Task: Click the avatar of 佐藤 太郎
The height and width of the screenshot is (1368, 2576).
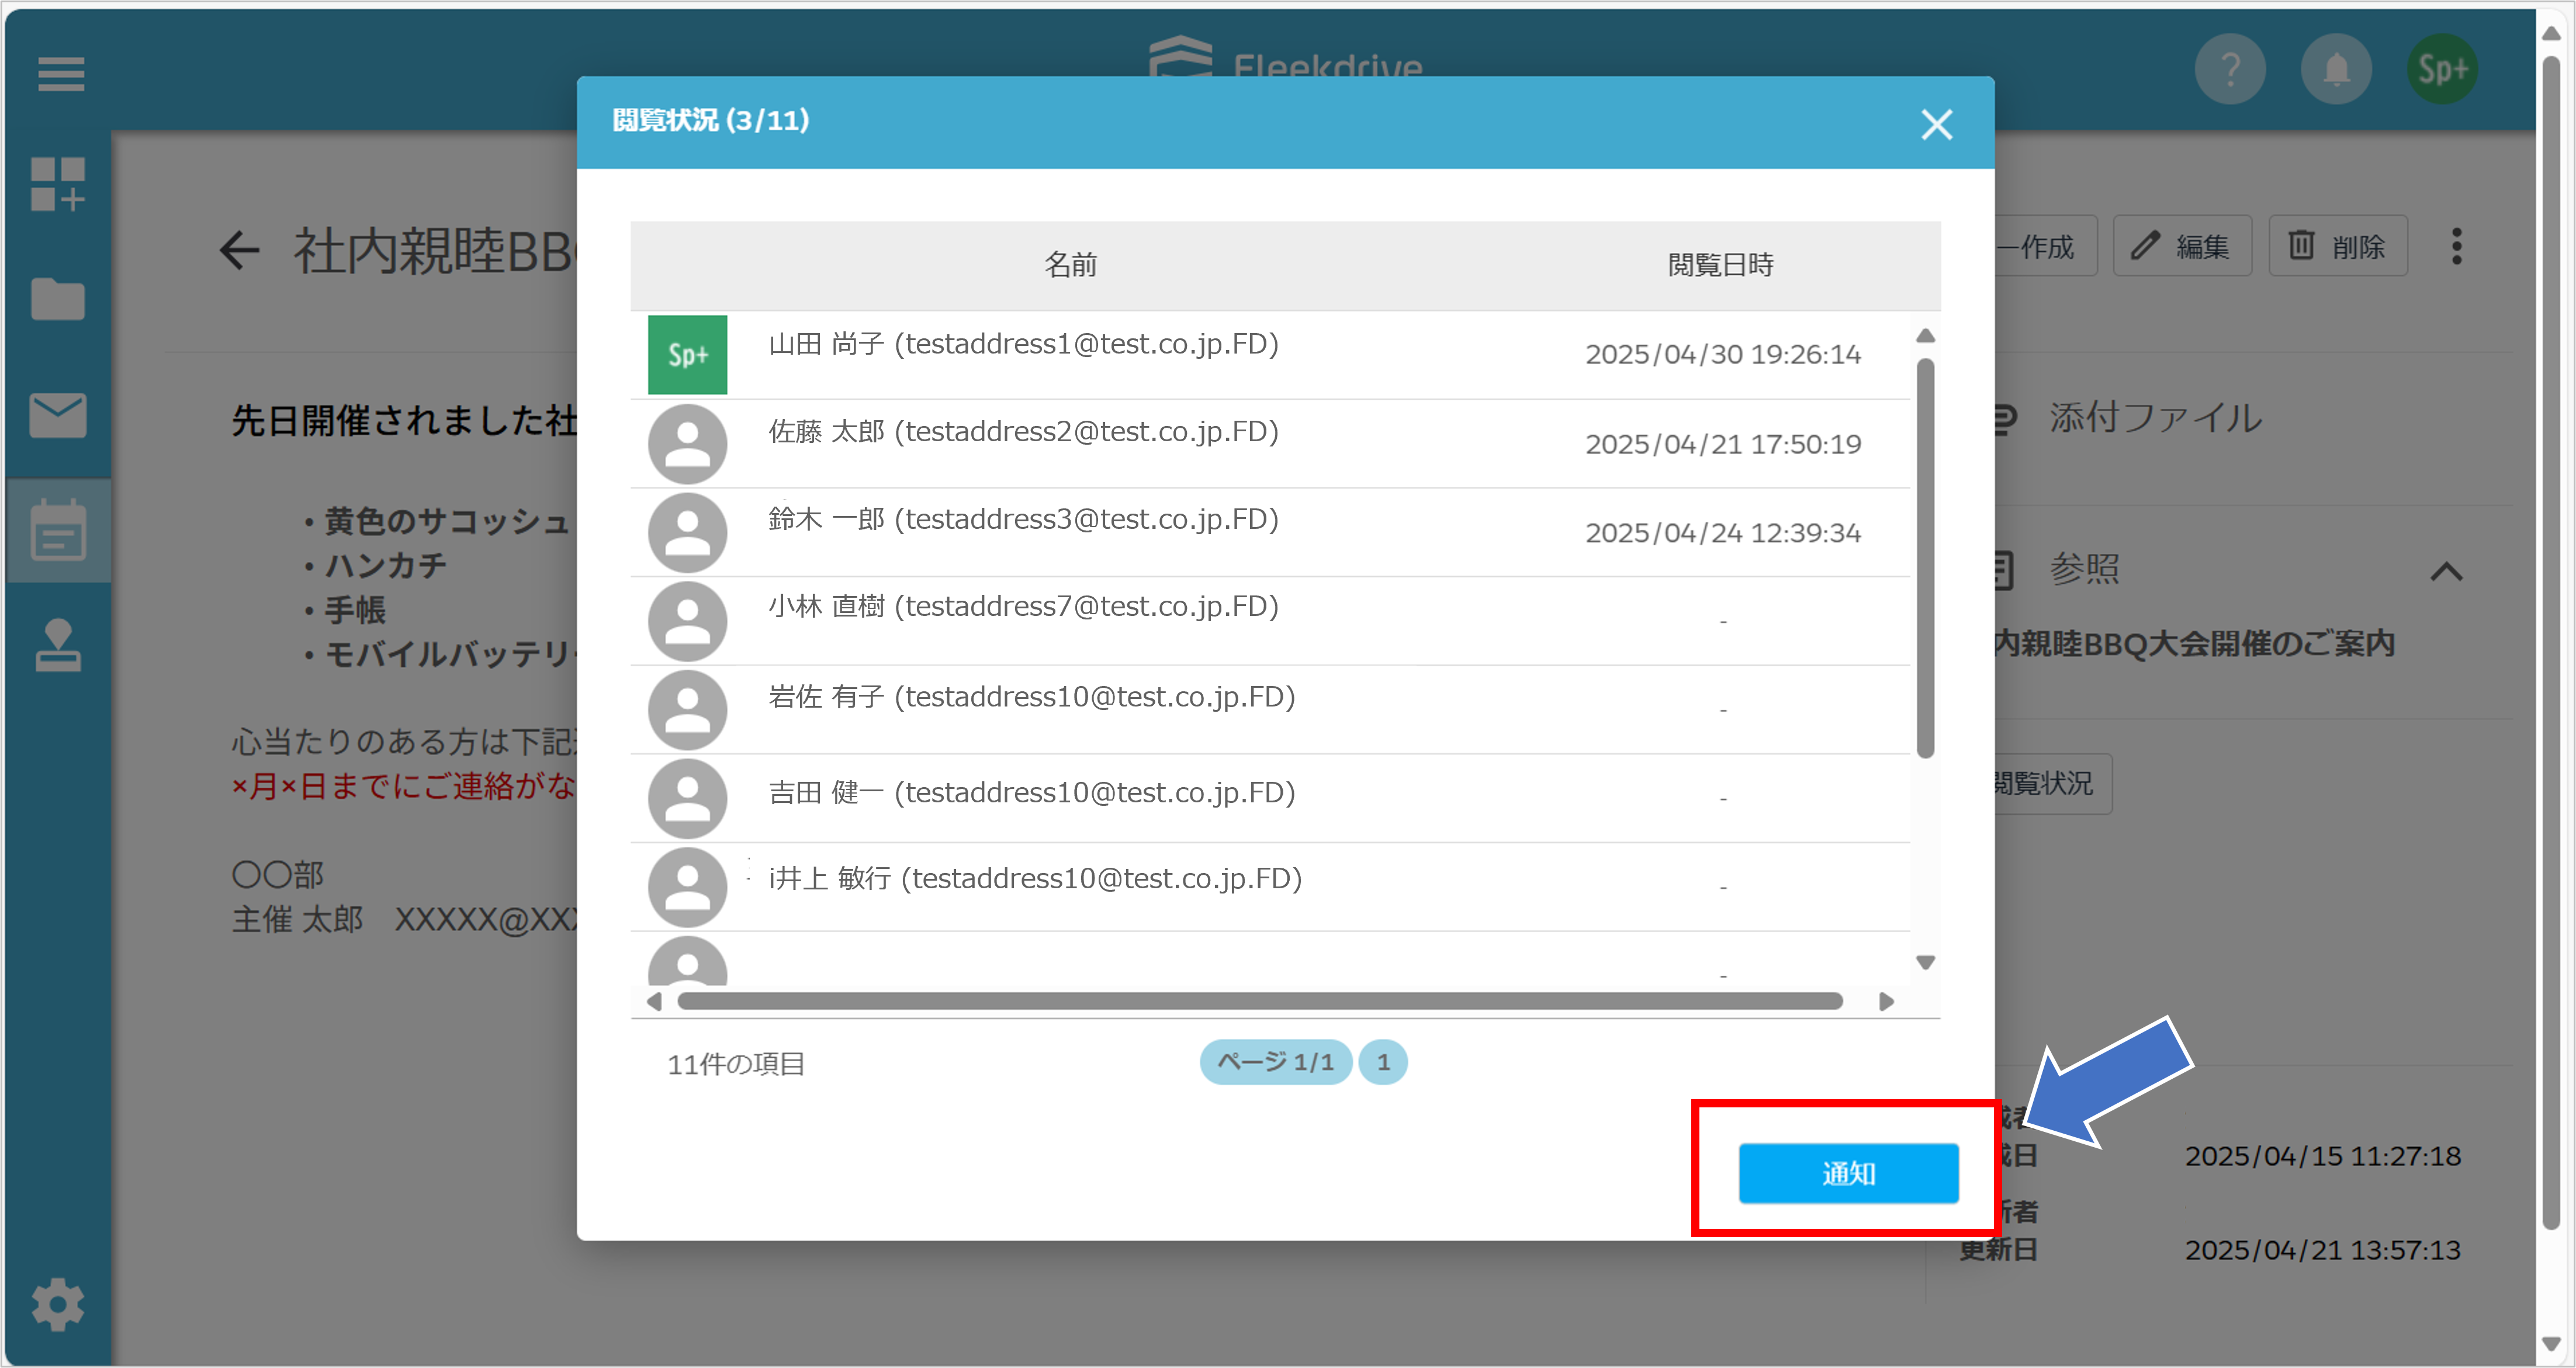Action: coord(688,444)
